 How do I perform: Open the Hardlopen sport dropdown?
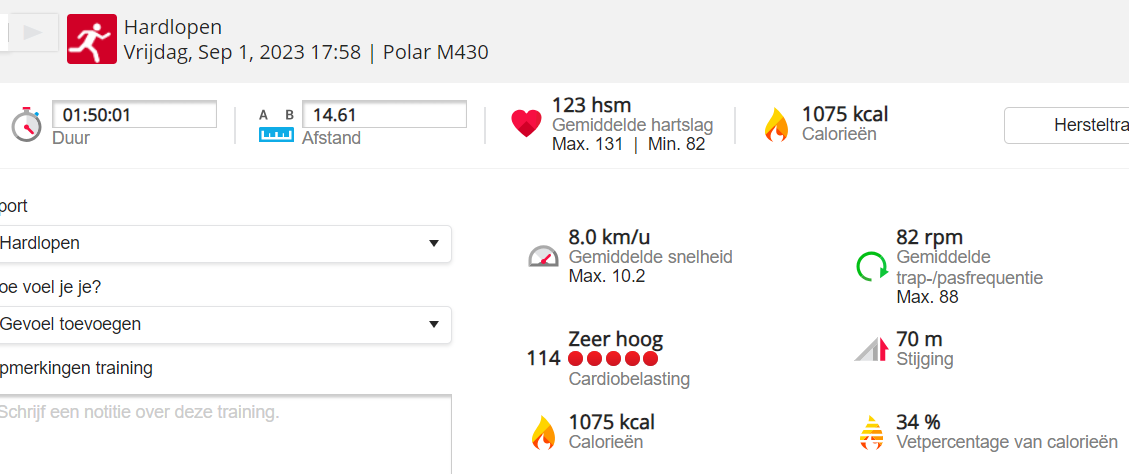225,243
